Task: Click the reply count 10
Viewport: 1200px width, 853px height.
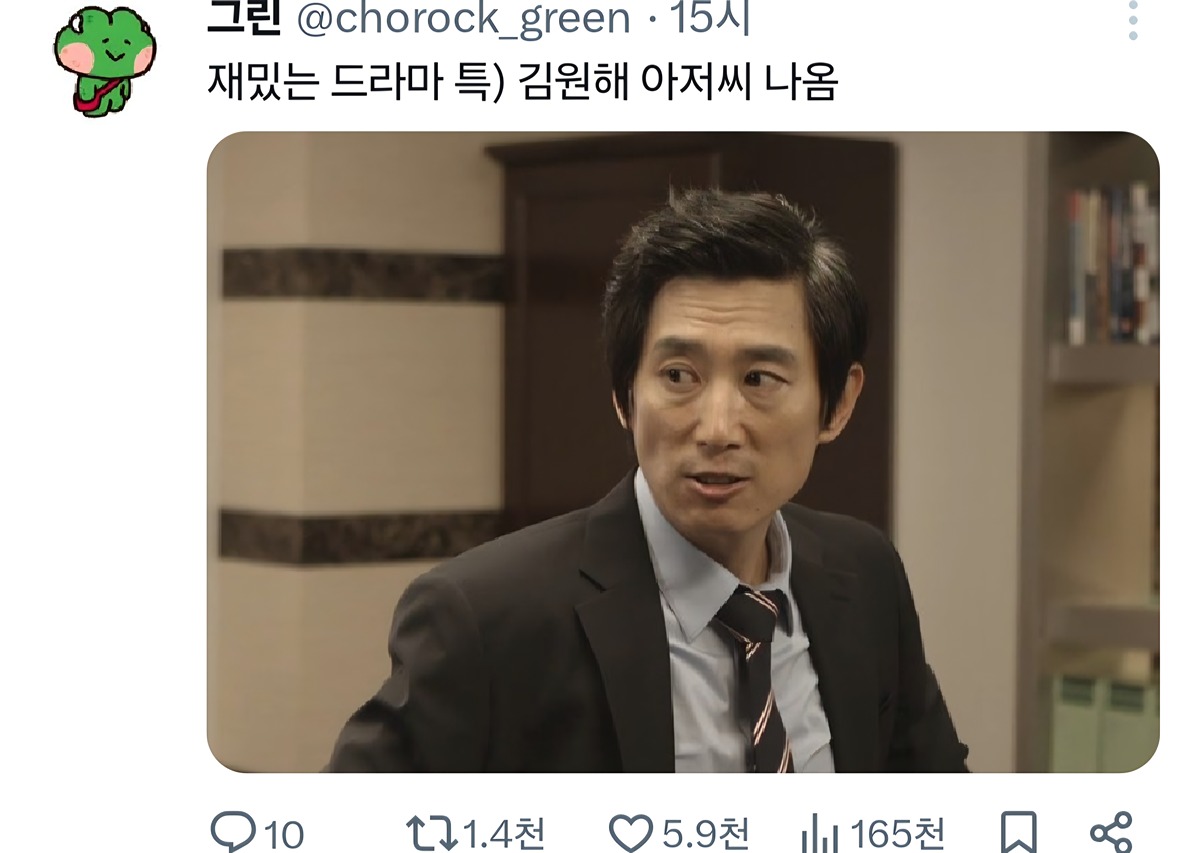Action: click(284, 833)
